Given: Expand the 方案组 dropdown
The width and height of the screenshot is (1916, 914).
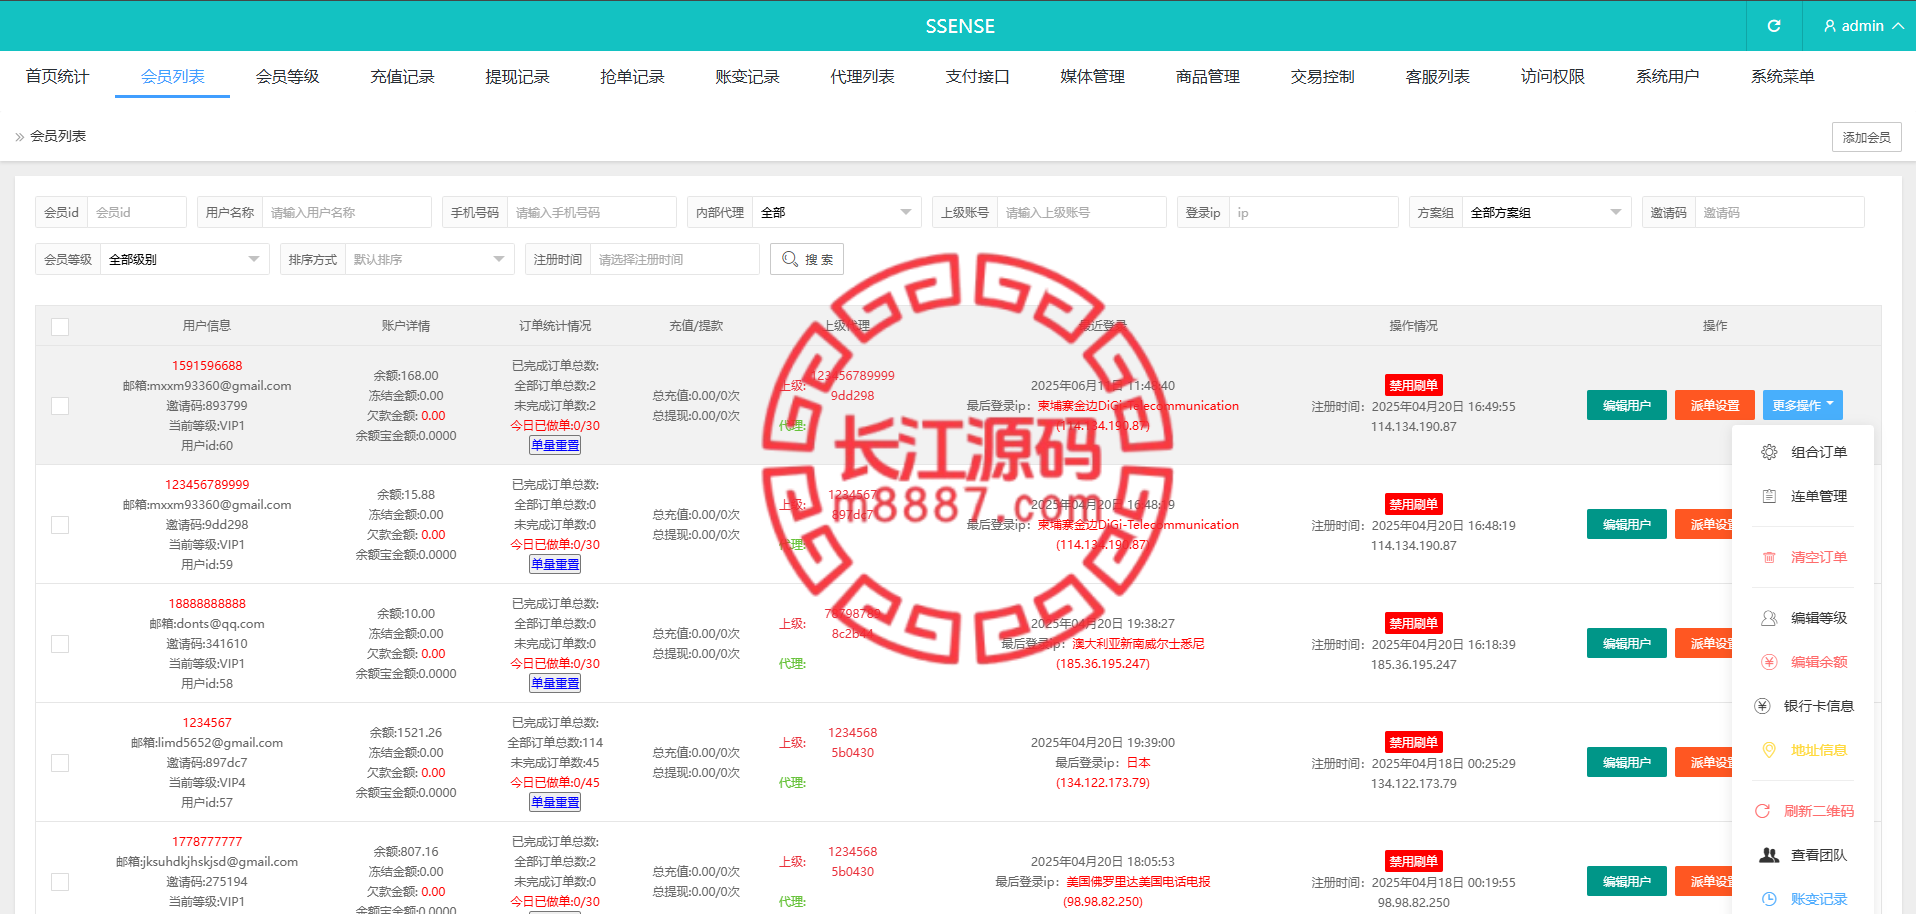Looking at the screenshot, I should (x=1546, y=212).
